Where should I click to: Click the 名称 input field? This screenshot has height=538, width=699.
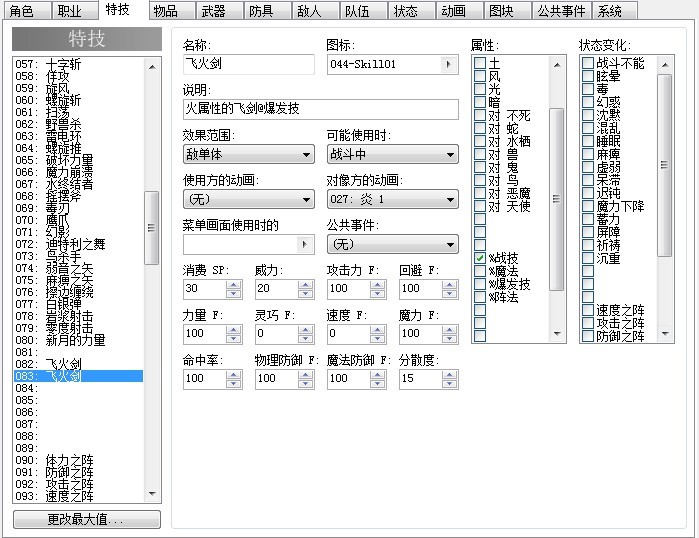(249, 64)
